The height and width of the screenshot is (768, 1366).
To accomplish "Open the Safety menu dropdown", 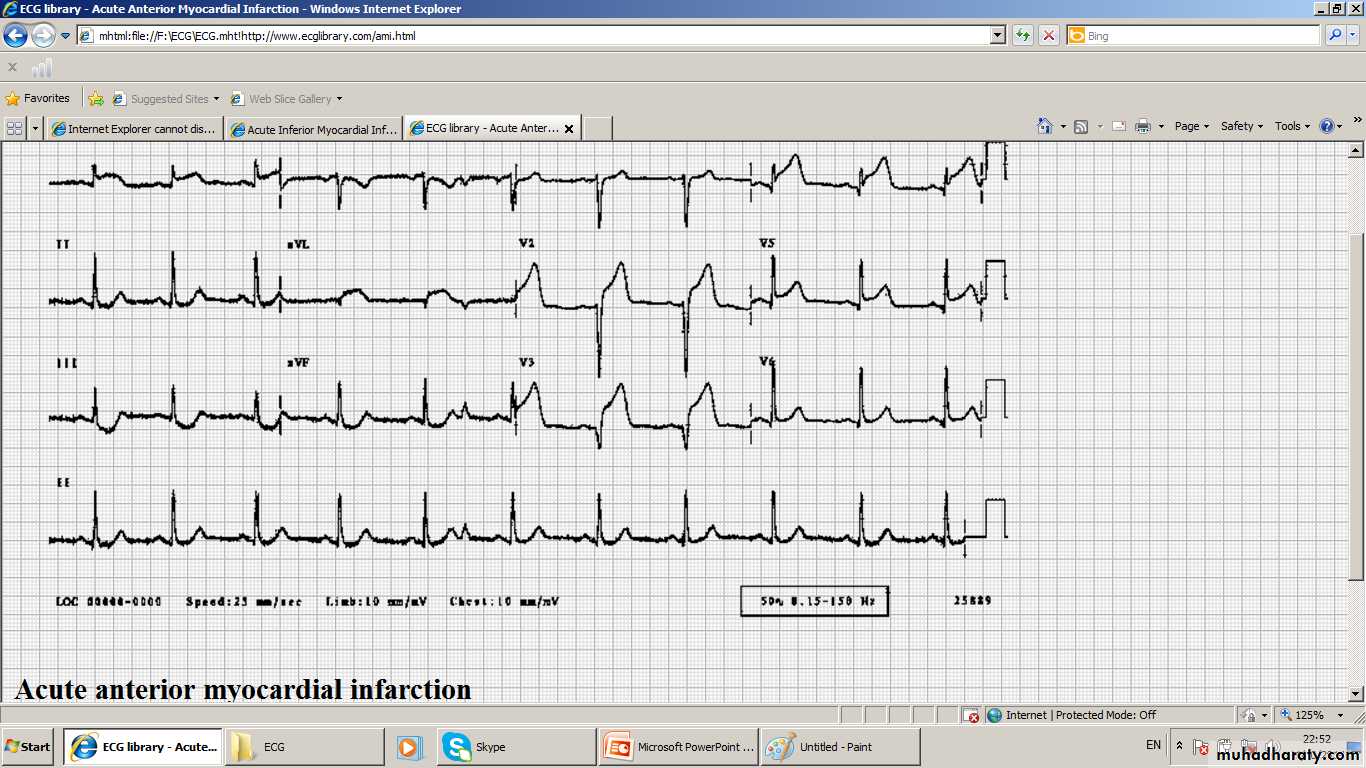I will pyautogui.click(x=1241, y=126).
